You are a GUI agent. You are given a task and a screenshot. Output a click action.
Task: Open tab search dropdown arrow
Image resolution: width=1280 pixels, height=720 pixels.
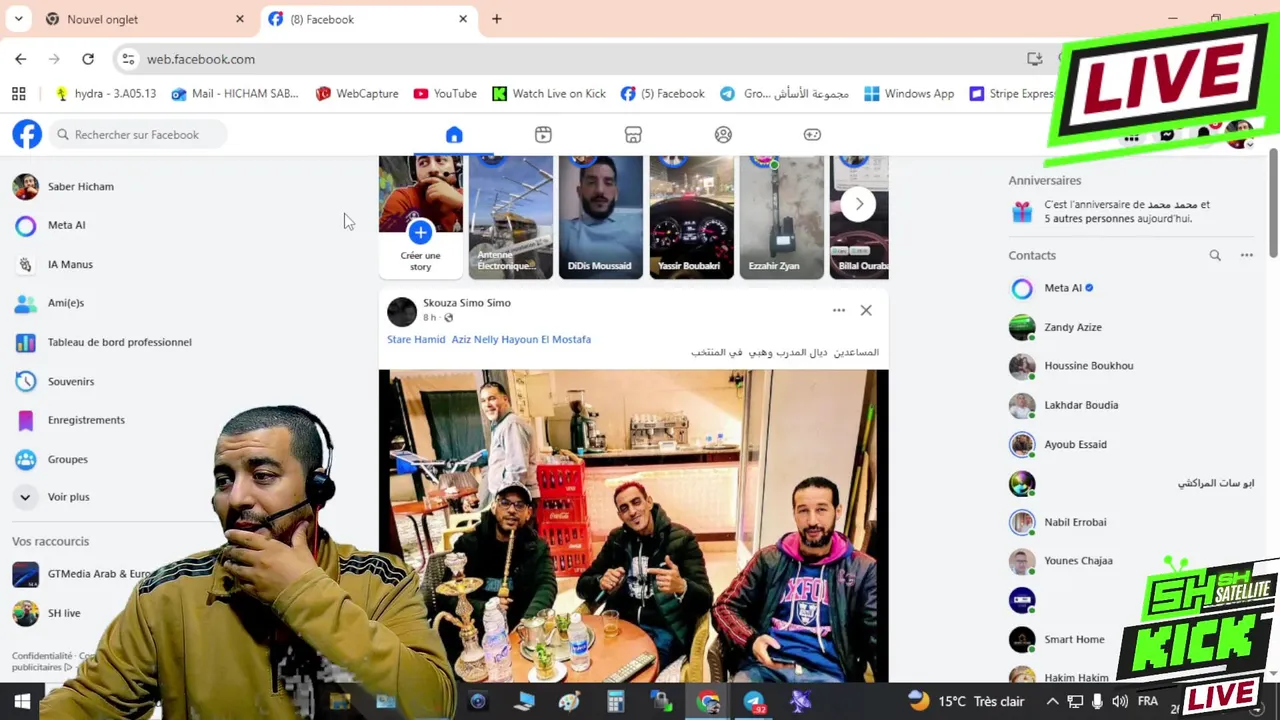tap(16, 19)
